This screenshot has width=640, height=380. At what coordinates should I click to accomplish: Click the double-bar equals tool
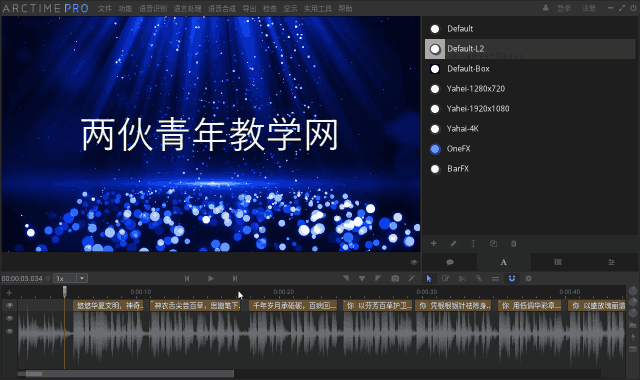pyautogui.click(x=495, y=278)
